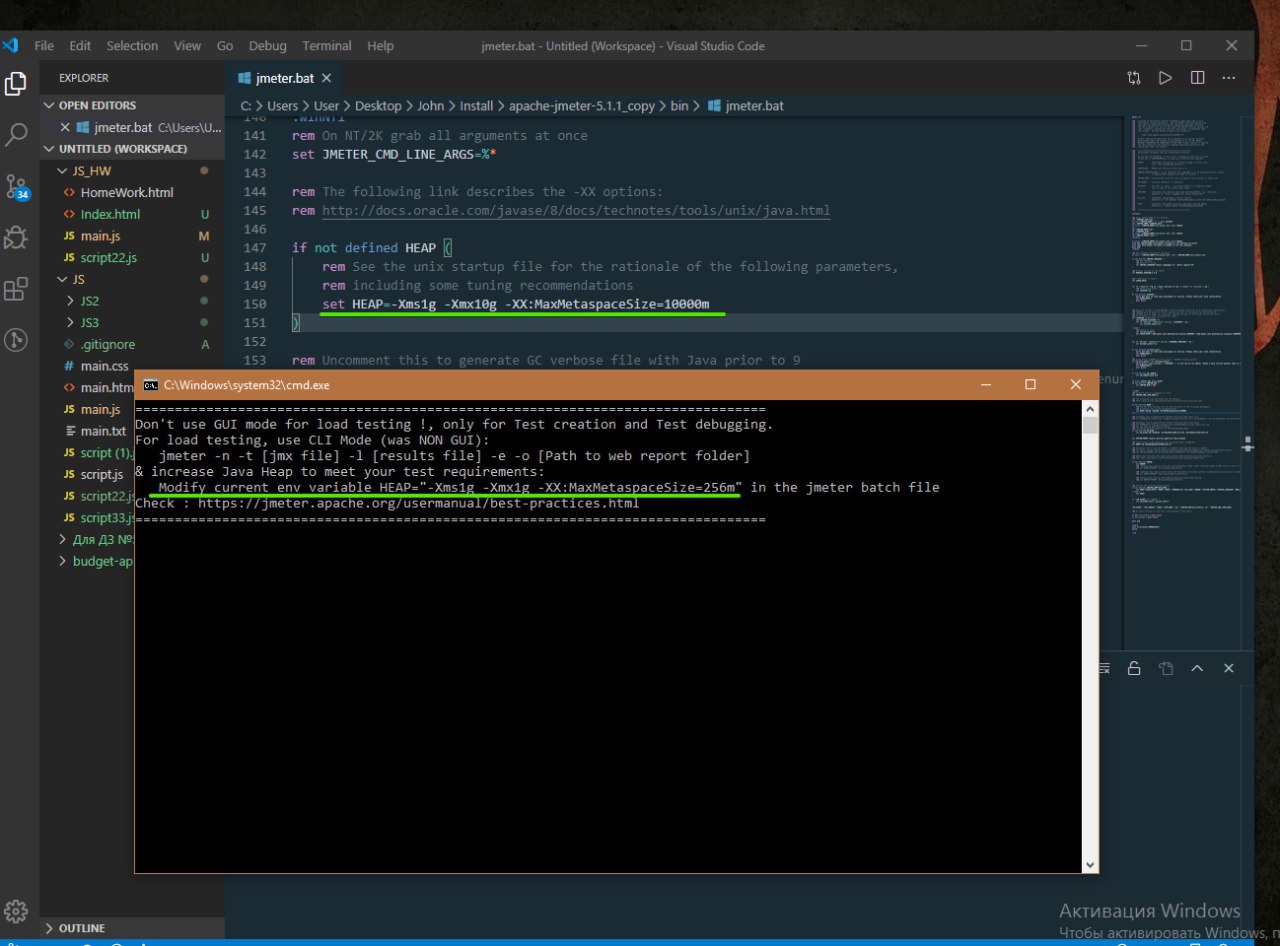The height and width of the screenshot is (946, 1280).
Task: Click the Open Changes compare icon
Action: click(1133, 78)
